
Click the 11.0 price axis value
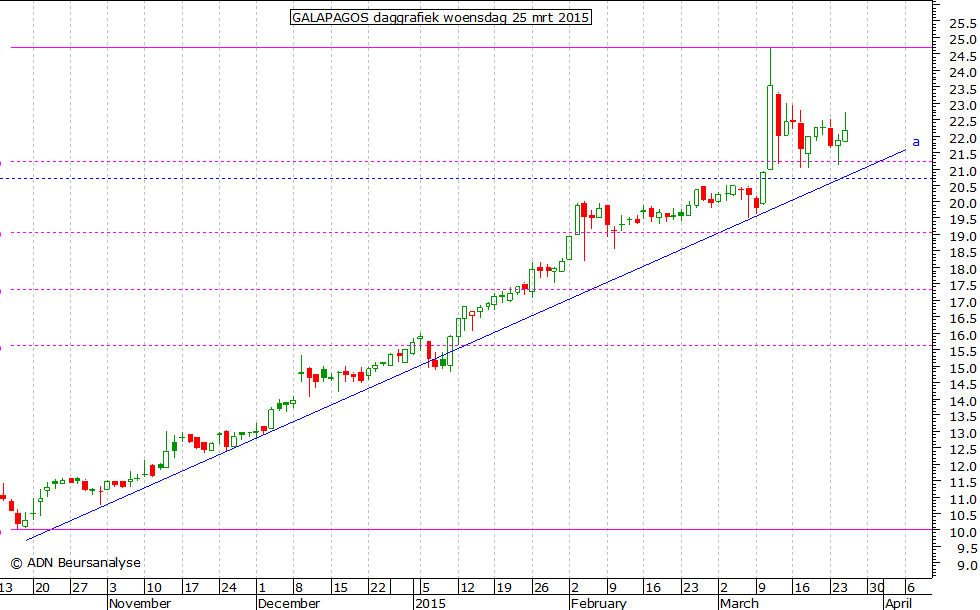point(962,500)
